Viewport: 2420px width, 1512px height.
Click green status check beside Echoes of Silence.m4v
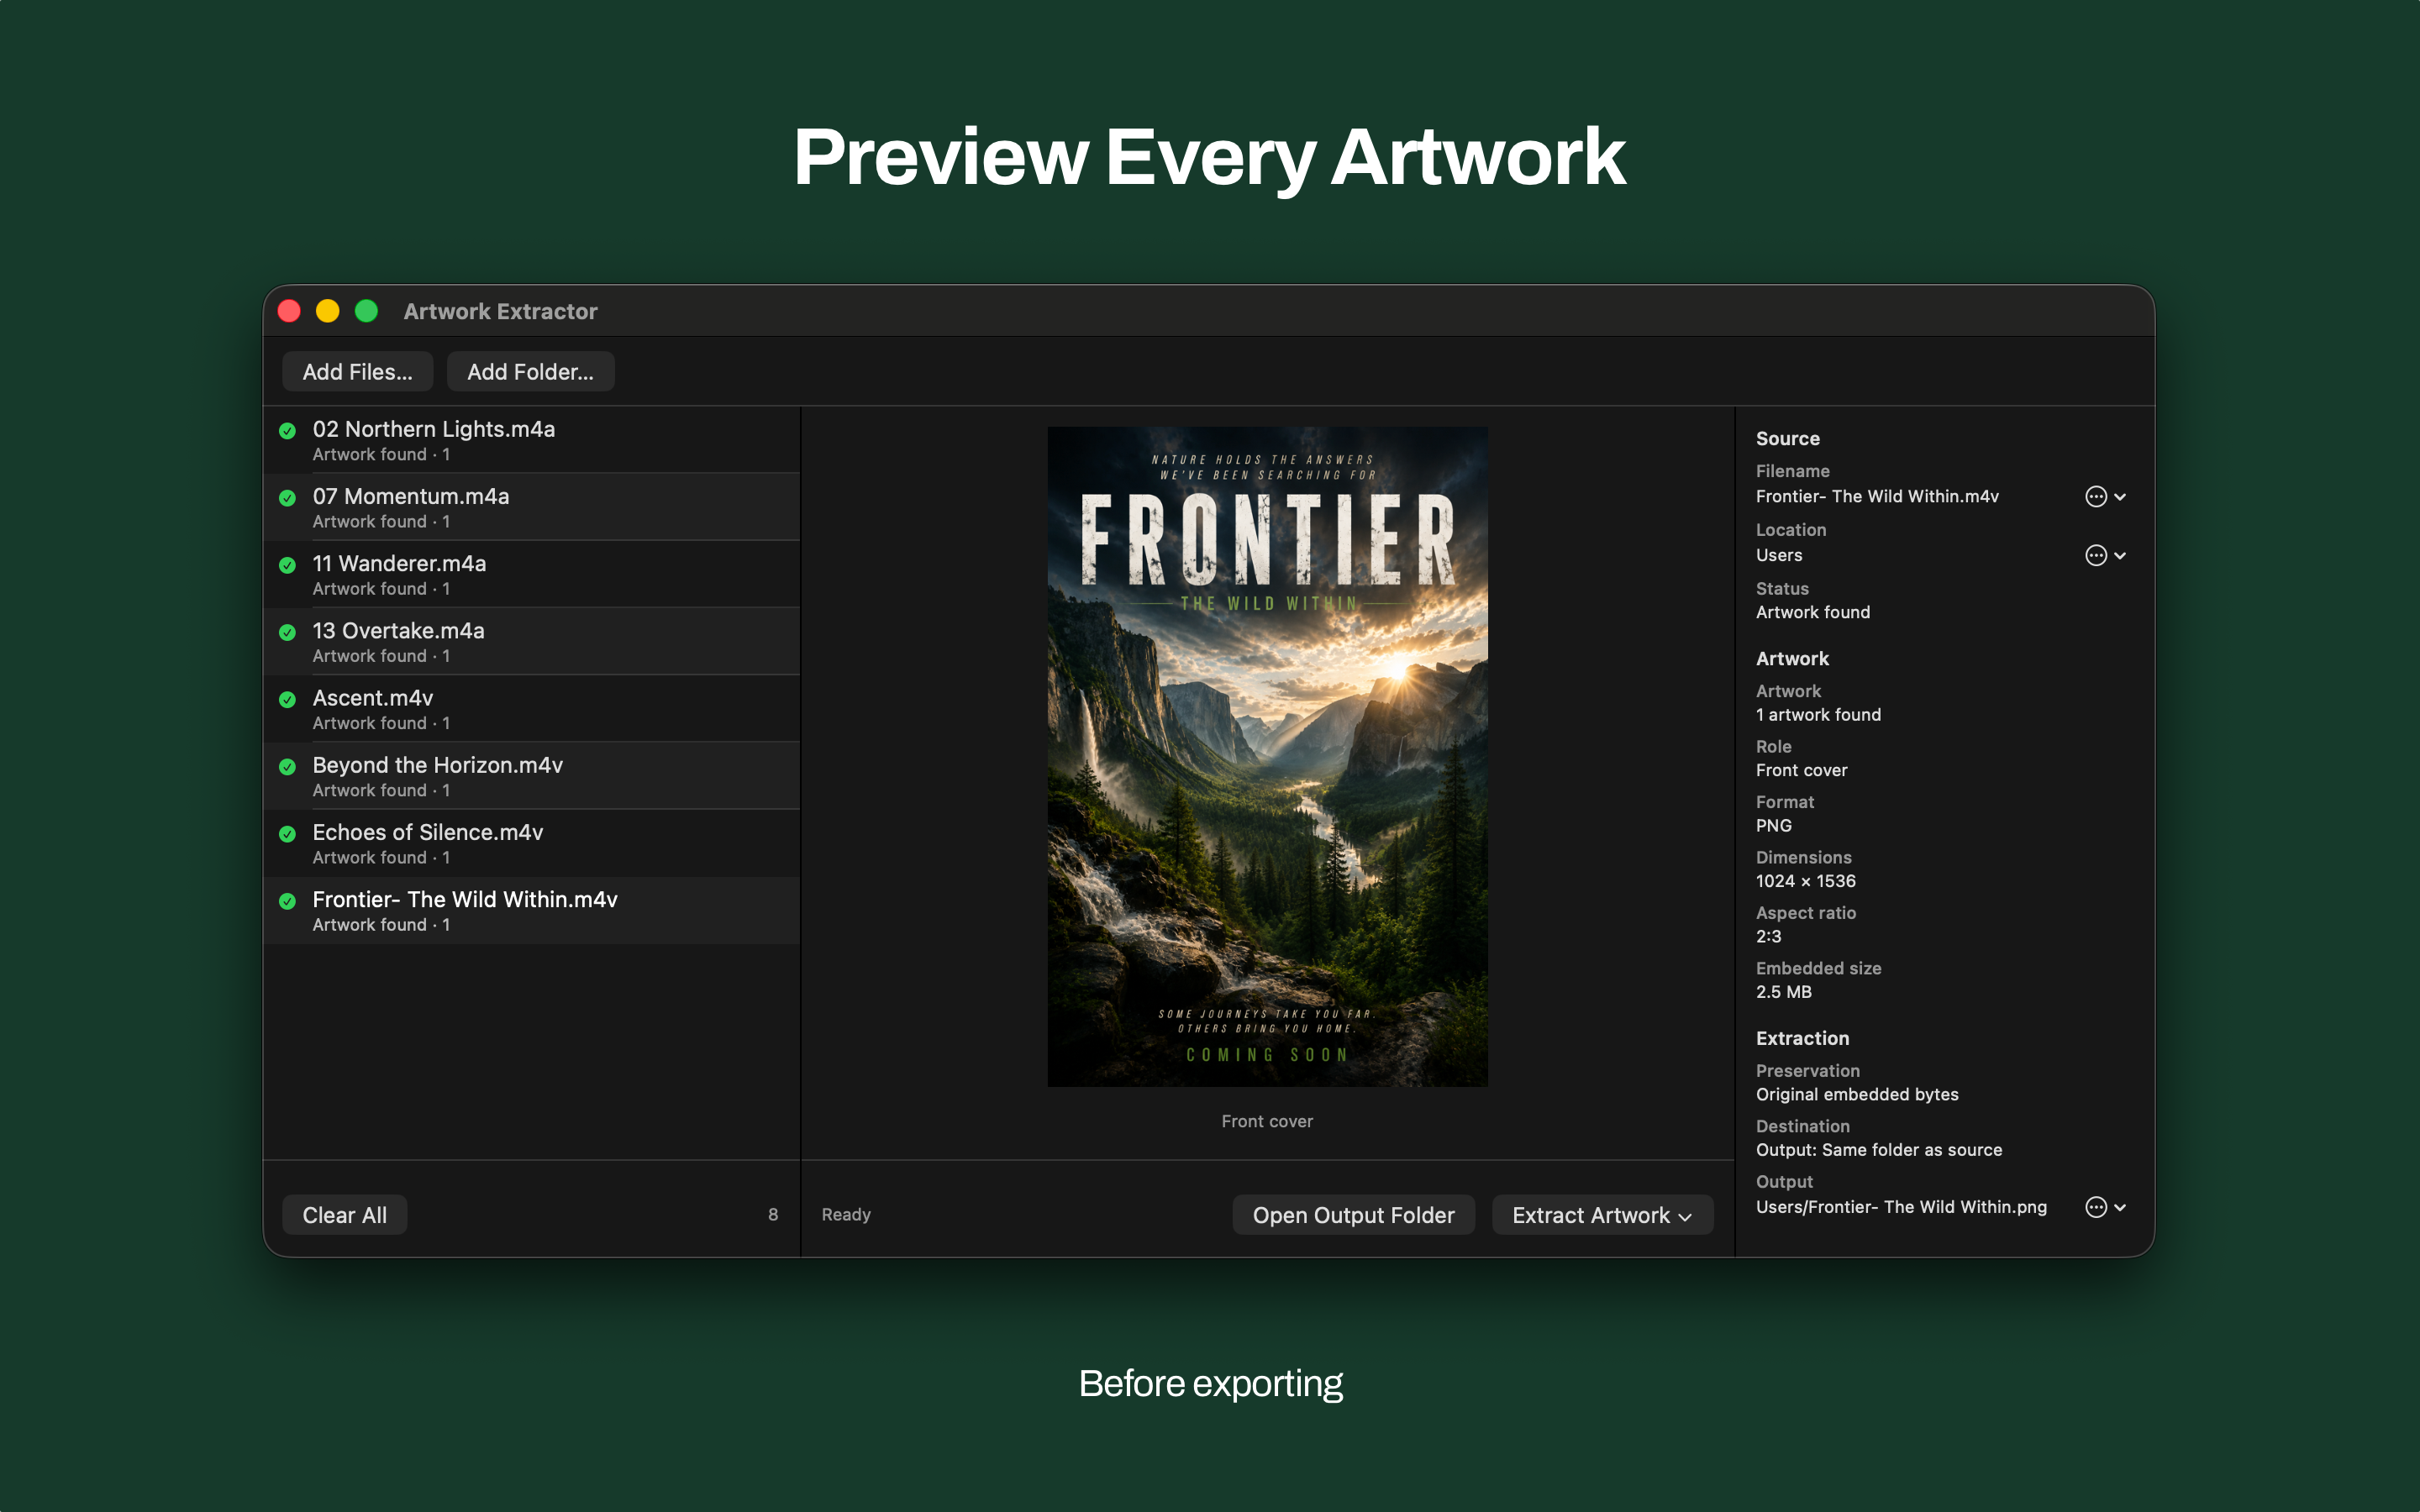(287, 834)
